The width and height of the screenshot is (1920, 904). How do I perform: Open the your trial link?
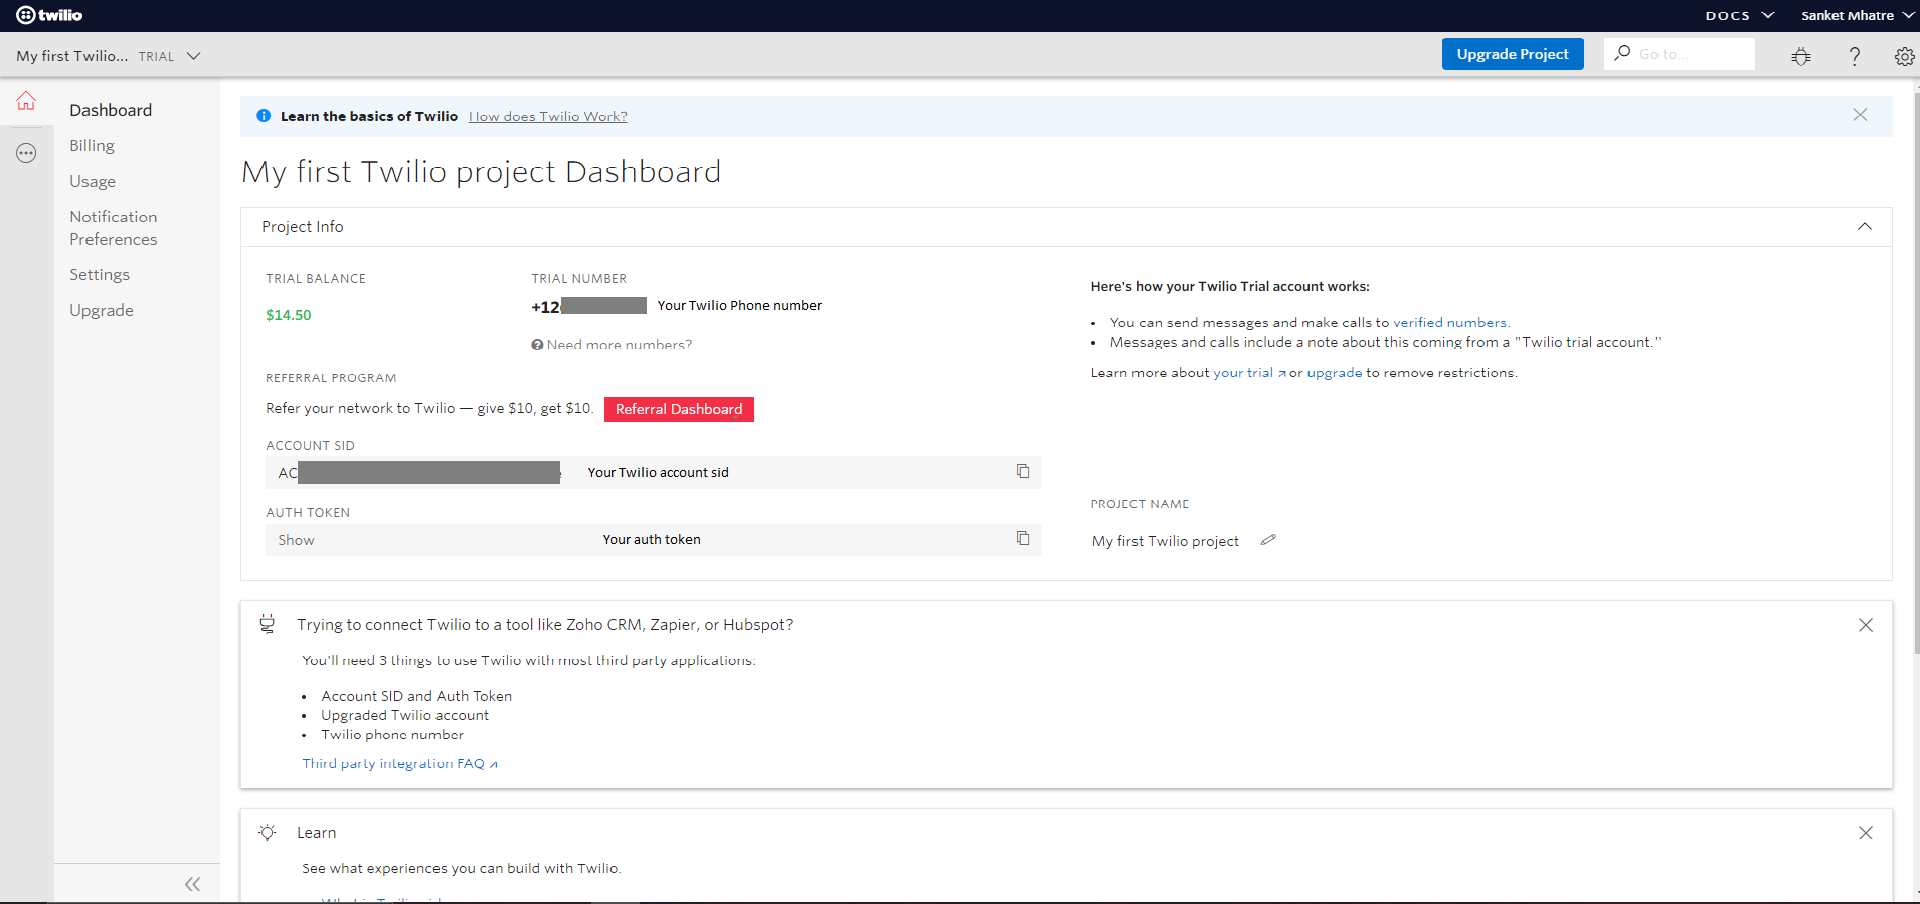1249,372
